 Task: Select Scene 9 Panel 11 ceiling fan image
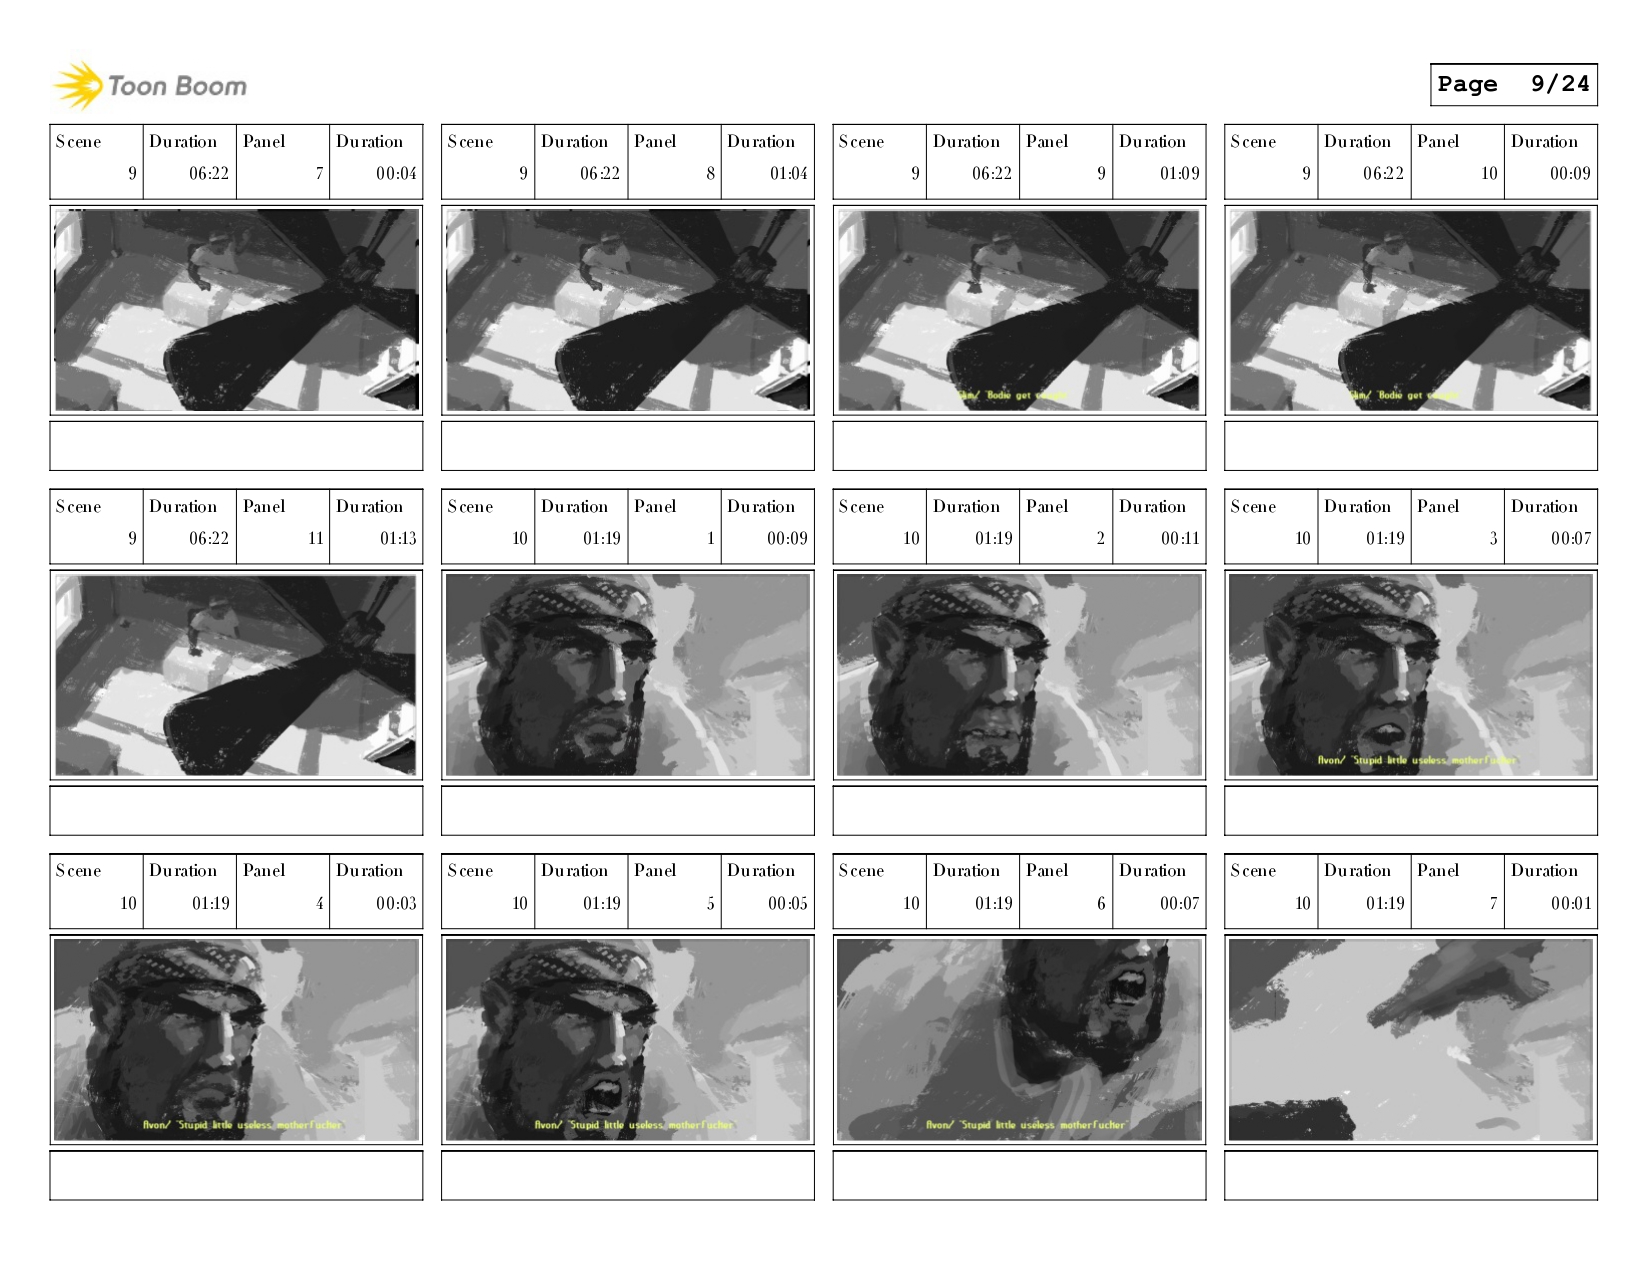[x=236, y=675]
